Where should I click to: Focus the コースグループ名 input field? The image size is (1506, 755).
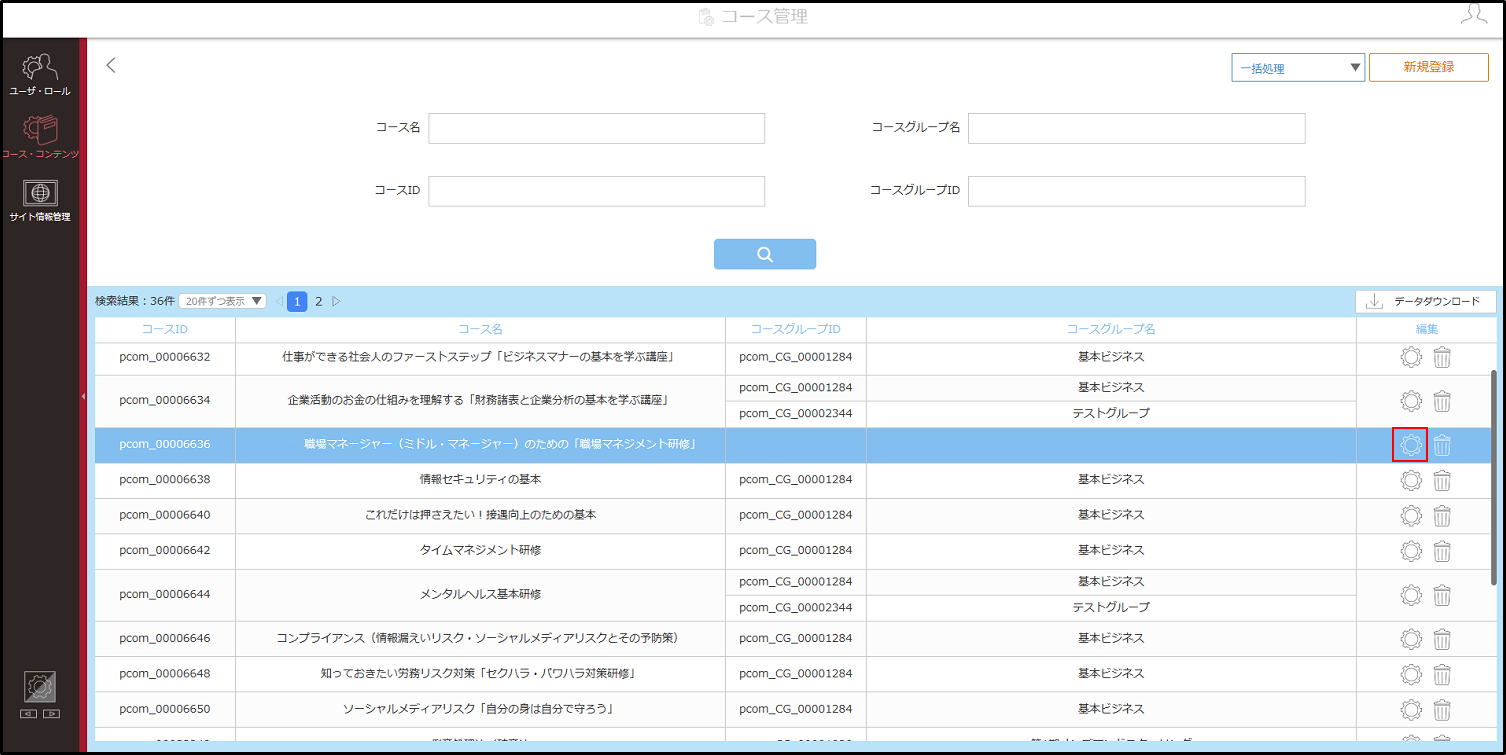1136,128
